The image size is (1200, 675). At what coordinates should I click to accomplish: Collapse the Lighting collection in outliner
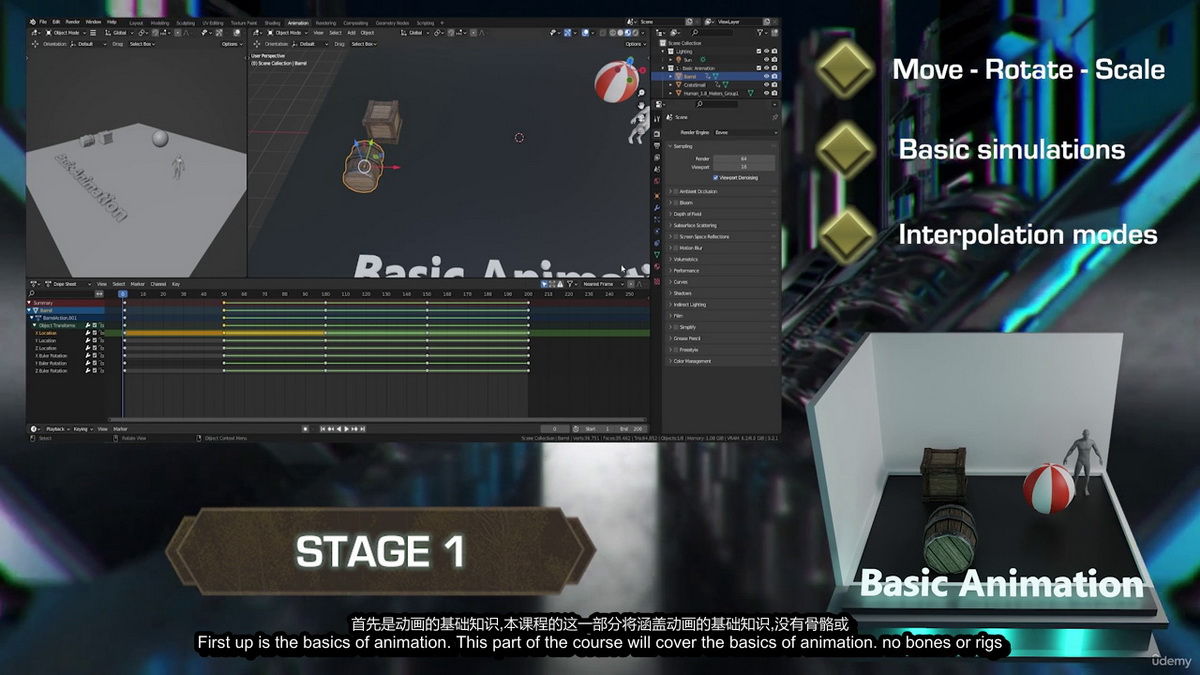pos(663,51)
